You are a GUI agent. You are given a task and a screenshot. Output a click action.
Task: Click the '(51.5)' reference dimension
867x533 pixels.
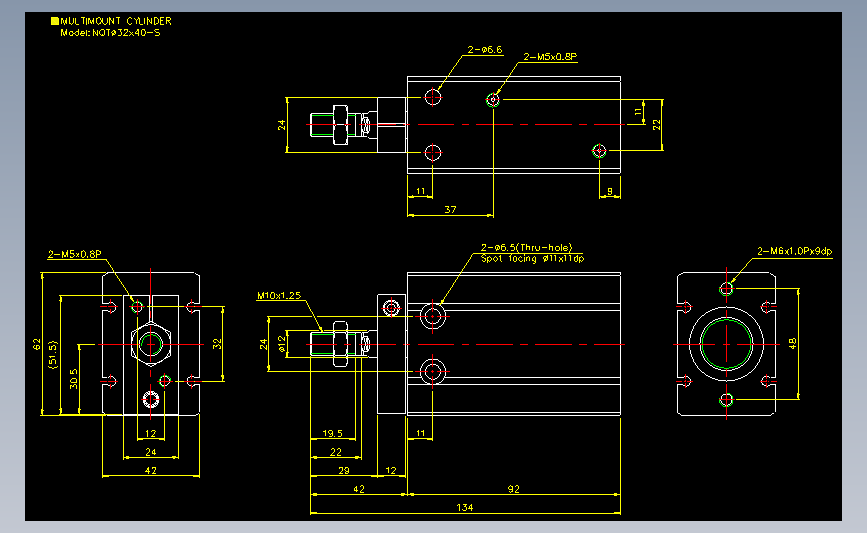(53, 355)
